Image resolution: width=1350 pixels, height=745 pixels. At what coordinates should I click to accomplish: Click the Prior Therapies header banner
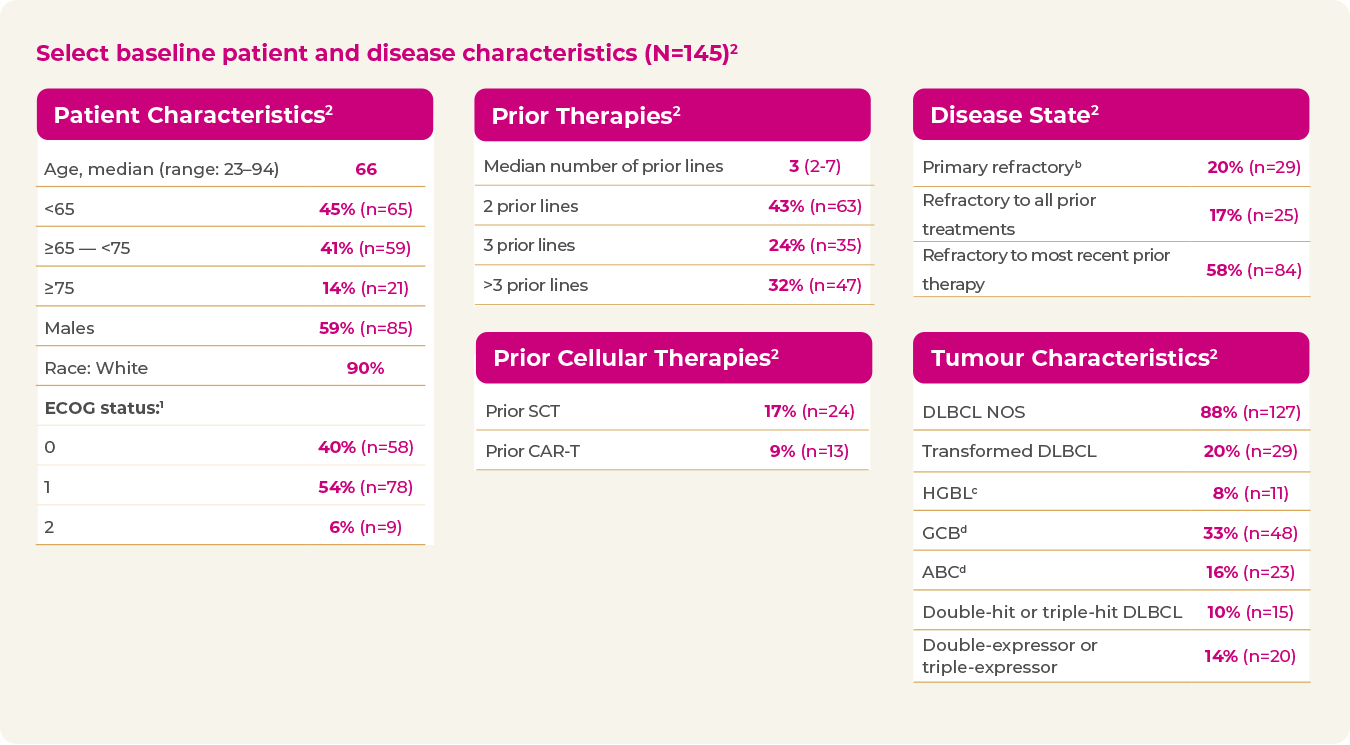tap(672, 115)
